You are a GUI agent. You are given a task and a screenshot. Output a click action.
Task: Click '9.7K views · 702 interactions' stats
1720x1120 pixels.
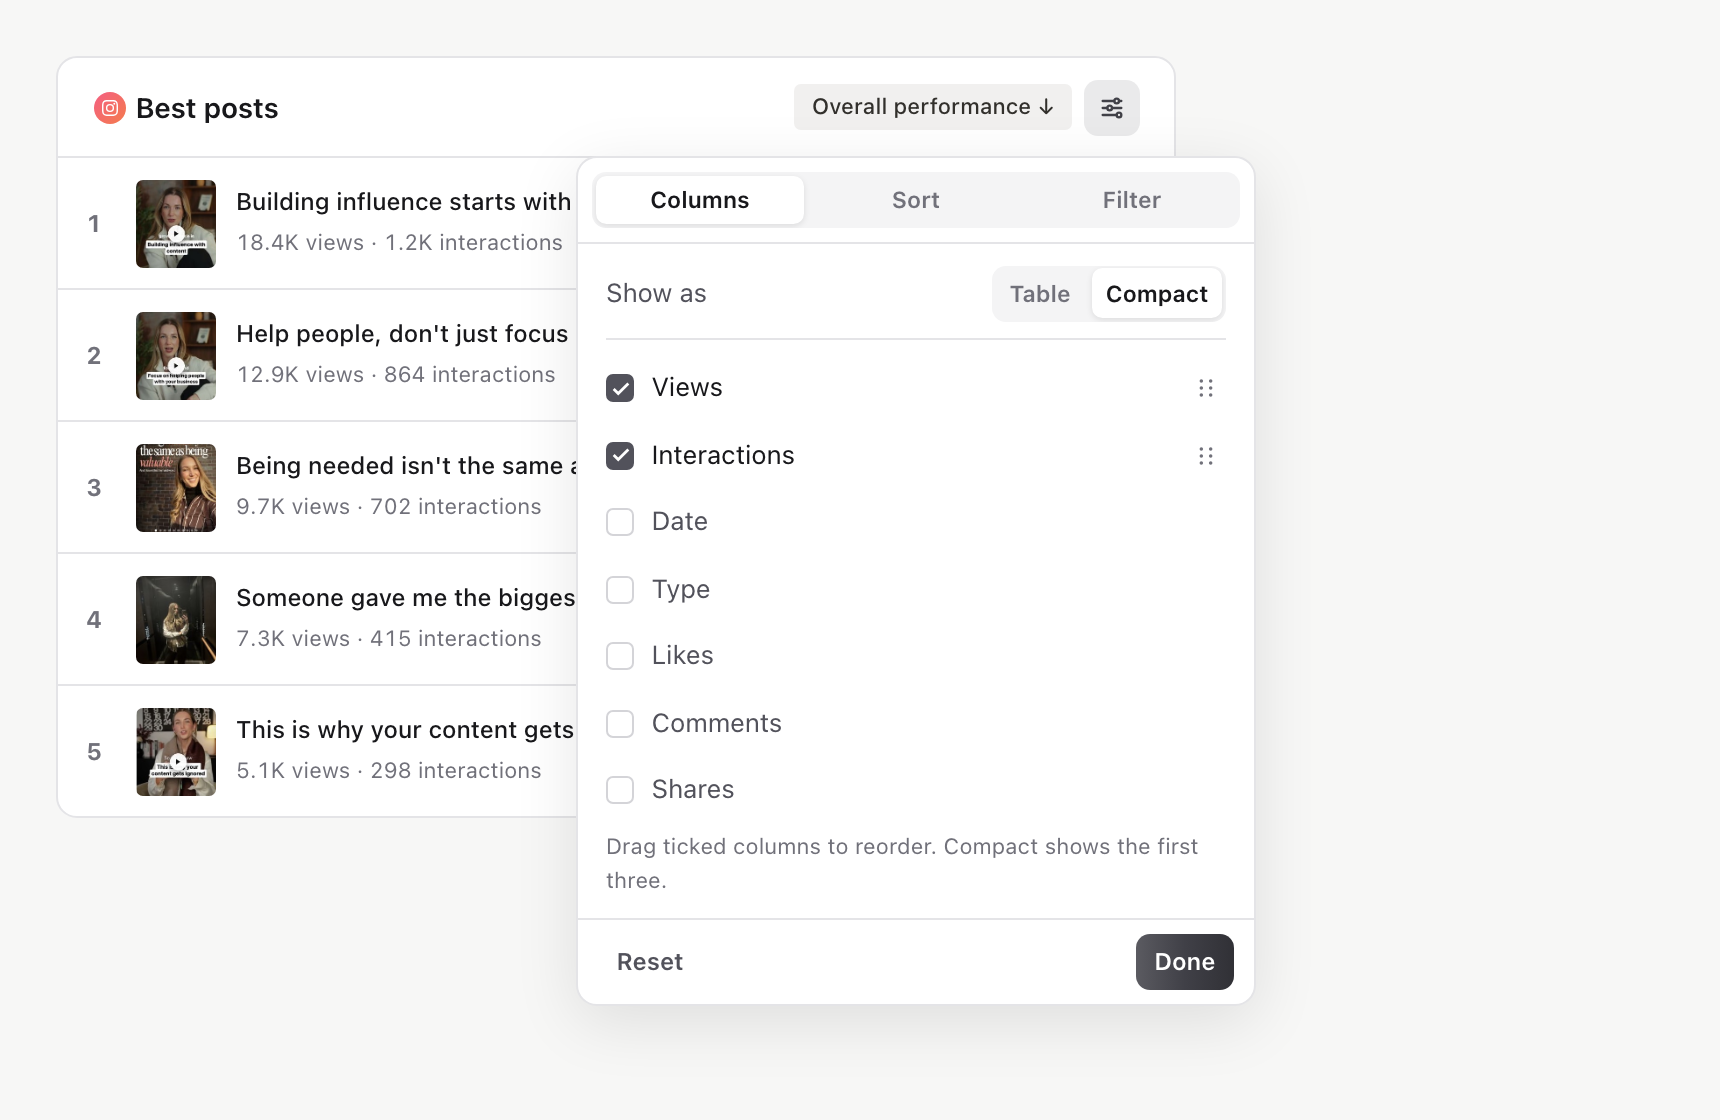tap(389, 507)
